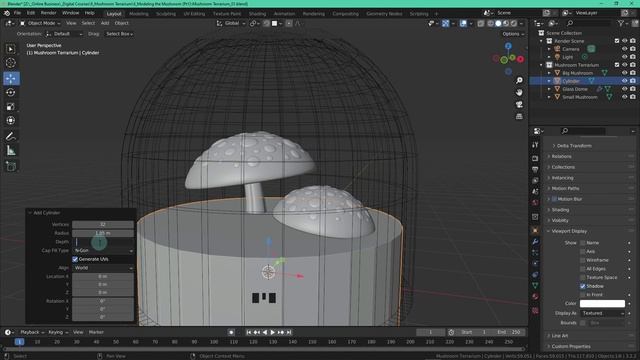
Task: Open the File menu
Action: [x=17, y=13]
